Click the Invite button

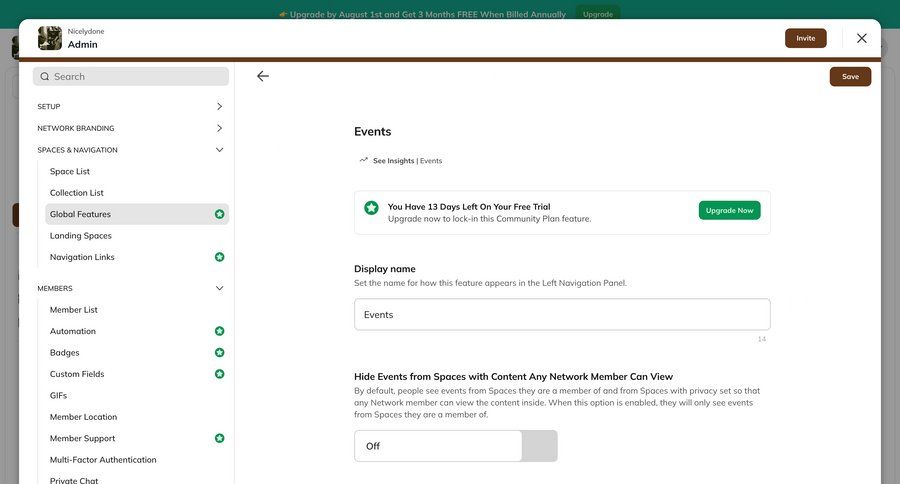[x=806, y=38]
